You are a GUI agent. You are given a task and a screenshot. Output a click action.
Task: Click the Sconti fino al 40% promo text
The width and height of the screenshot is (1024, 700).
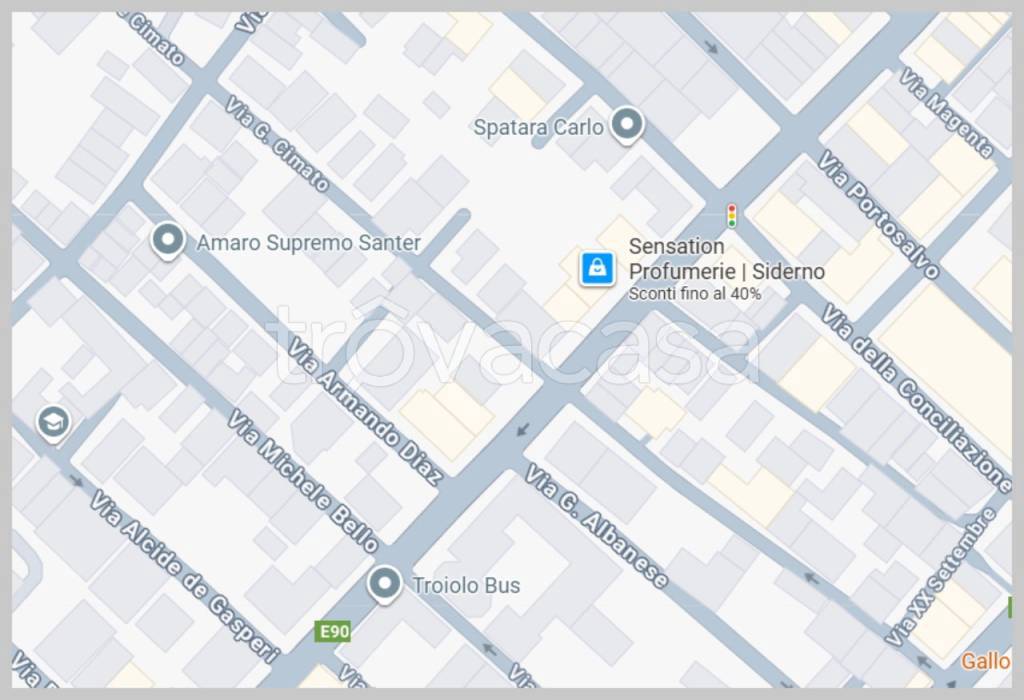694,294
